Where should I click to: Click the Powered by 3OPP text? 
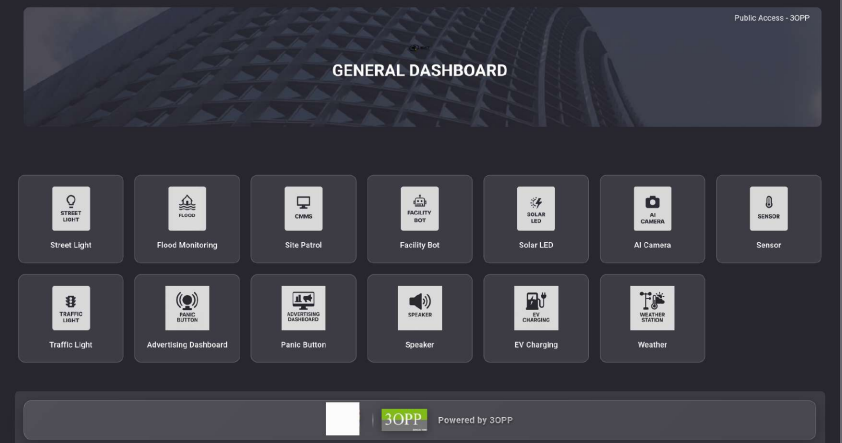[x=475, y=420]
